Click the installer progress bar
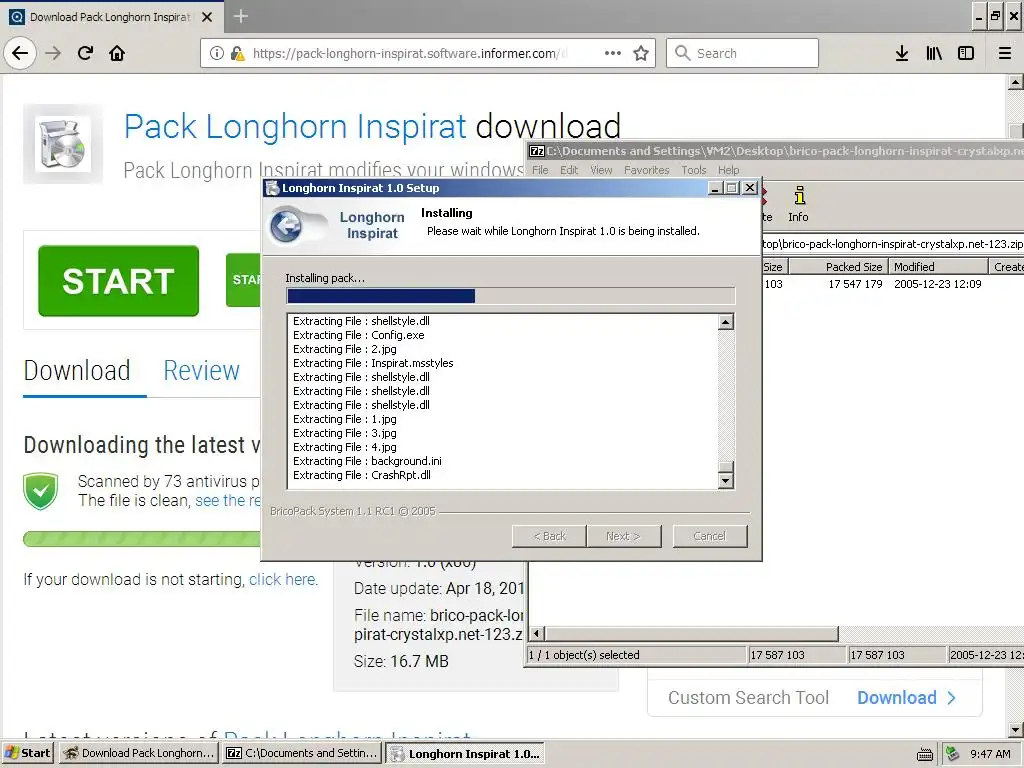This screenshot has height=768, width=1024. pyautogui.click(x=511, y=296)
